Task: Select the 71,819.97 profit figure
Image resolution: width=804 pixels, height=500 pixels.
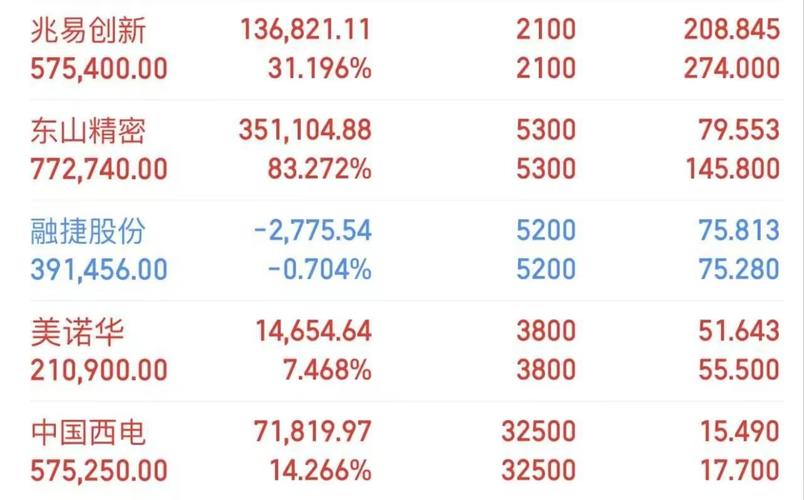Action: [x=312, y=432]
